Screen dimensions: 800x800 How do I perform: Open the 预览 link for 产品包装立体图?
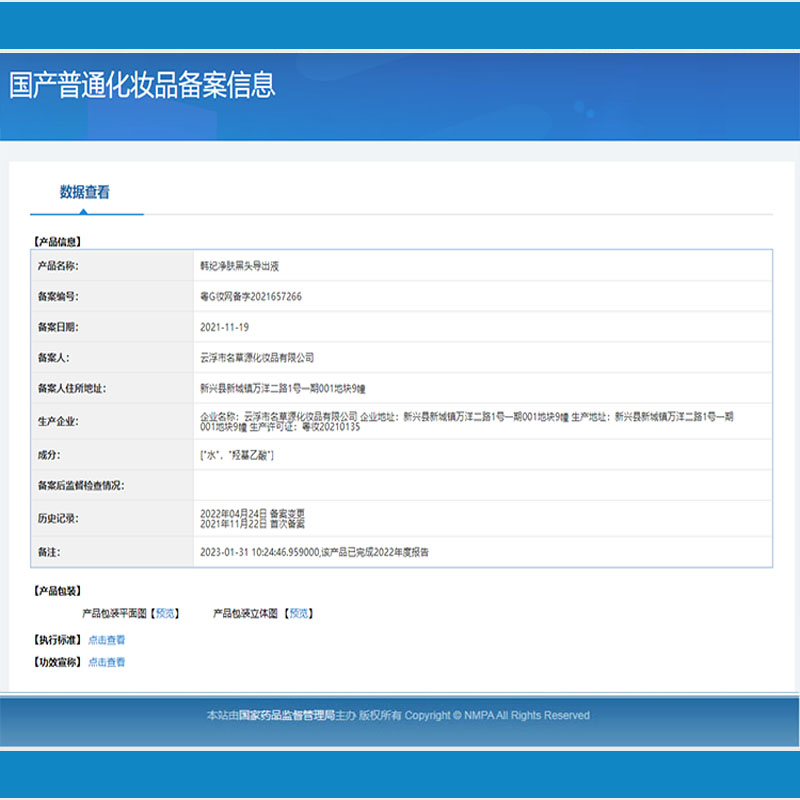tap(300, 614)
